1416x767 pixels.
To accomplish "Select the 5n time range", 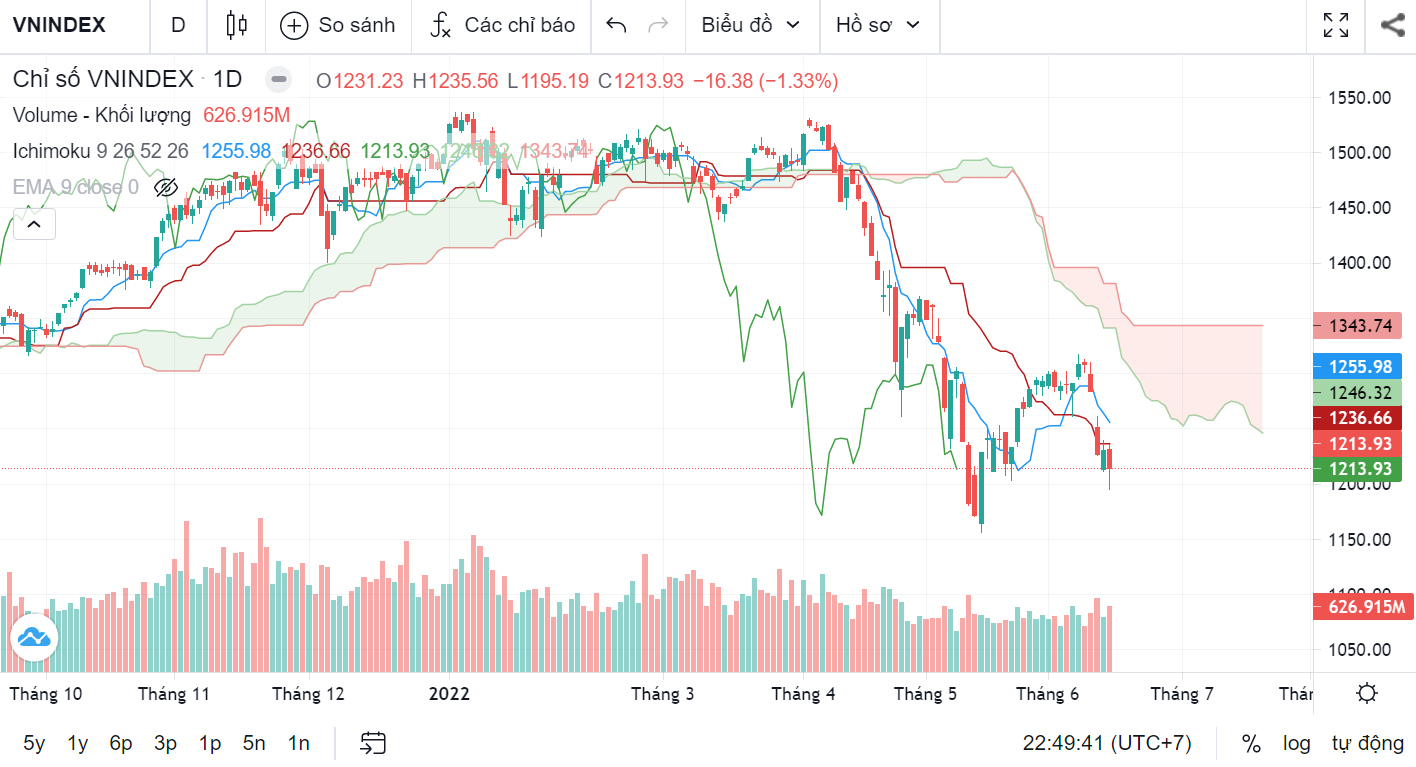I will pos(254,743).
